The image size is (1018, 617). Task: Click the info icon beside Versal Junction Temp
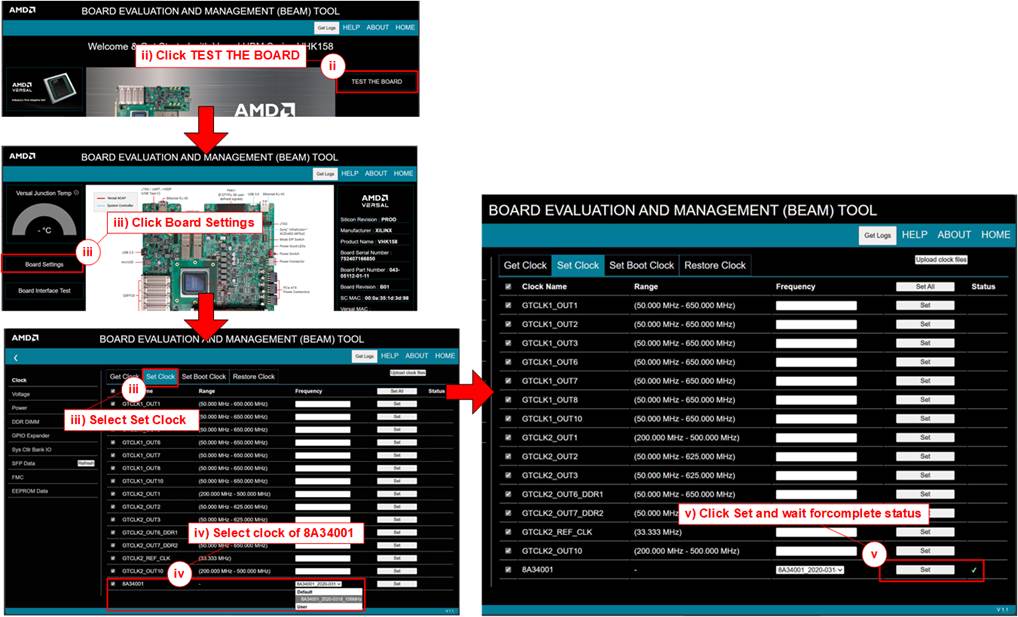(77, 193)
